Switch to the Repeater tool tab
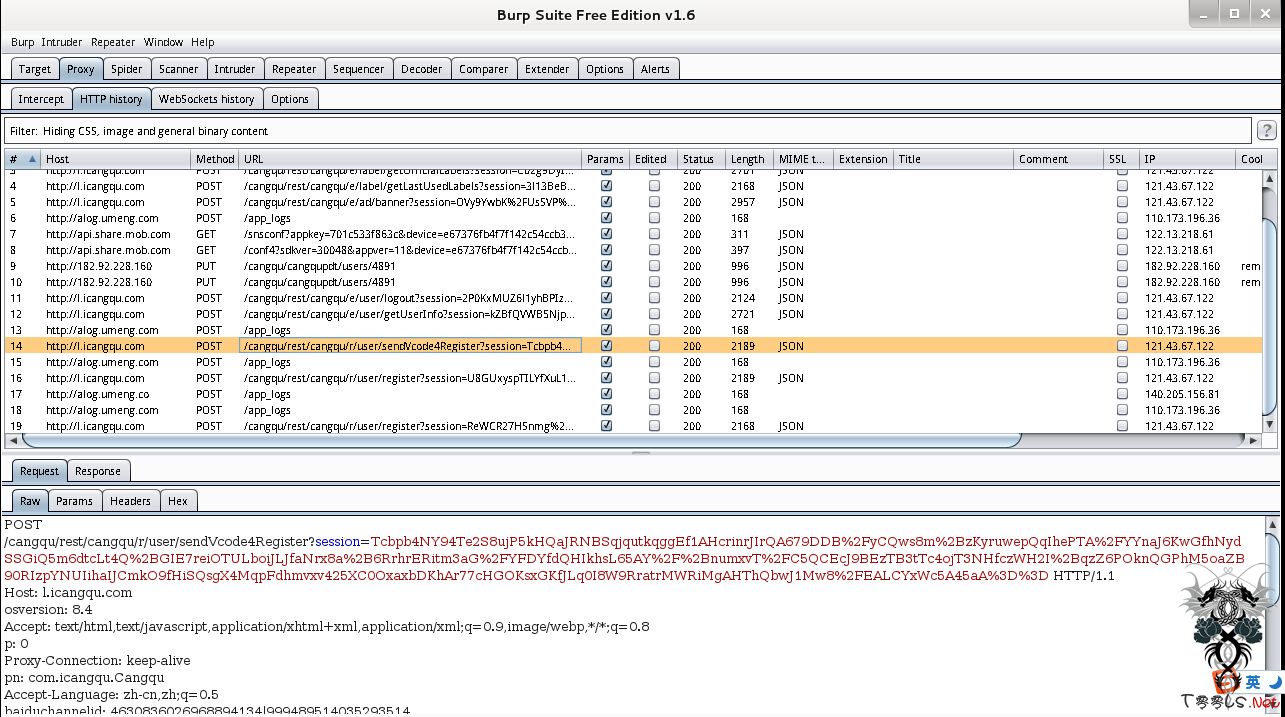The image size is (1285, 717). click(294, 69)
